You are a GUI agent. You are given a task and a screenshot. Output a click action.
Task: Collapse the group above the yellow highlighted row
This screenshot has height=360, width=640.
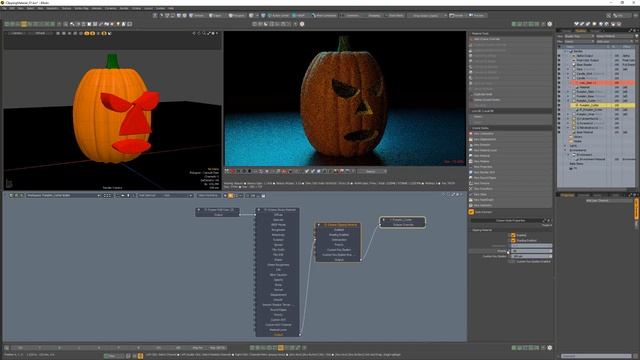coord(568,101)
